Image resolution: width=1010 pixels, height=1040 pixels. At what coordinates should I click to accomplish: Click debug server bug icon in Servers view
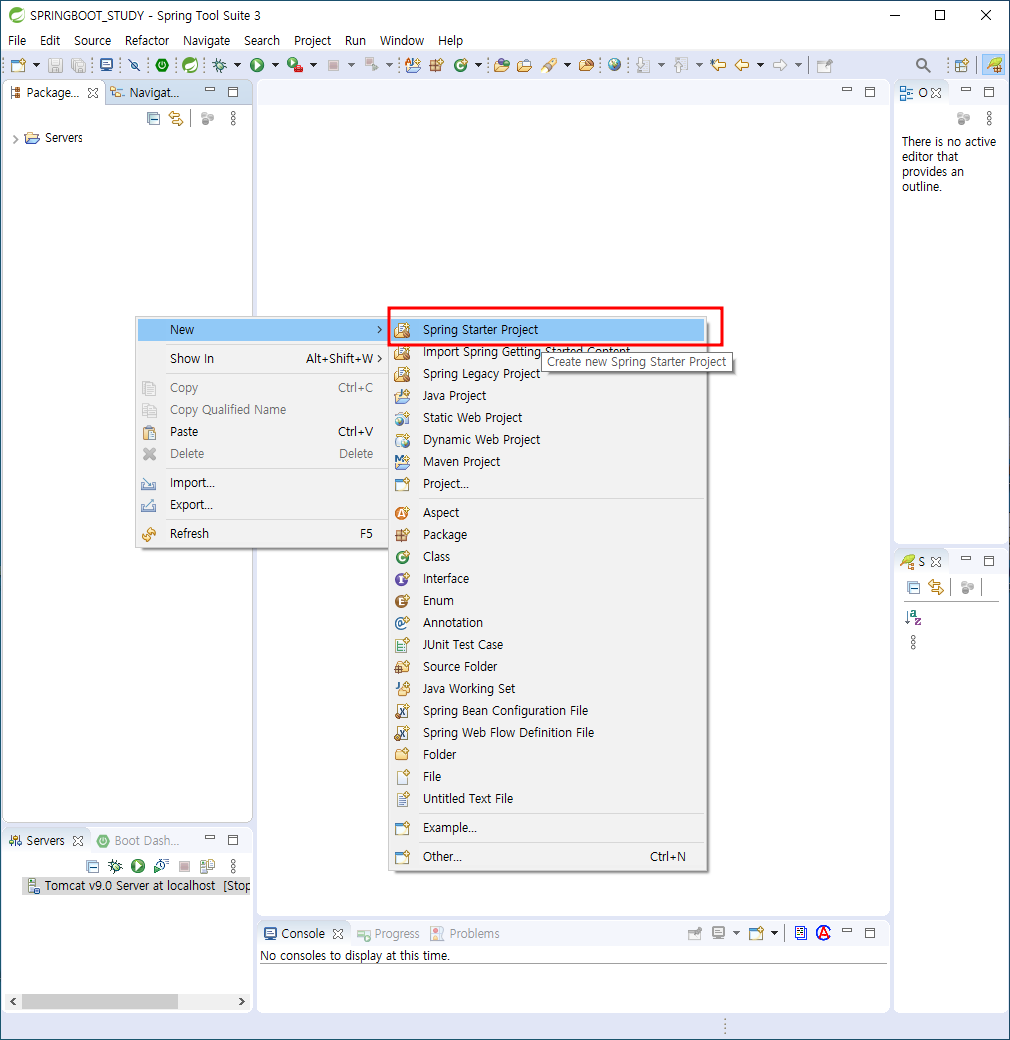pyautogui.click(x=115, y=866)
